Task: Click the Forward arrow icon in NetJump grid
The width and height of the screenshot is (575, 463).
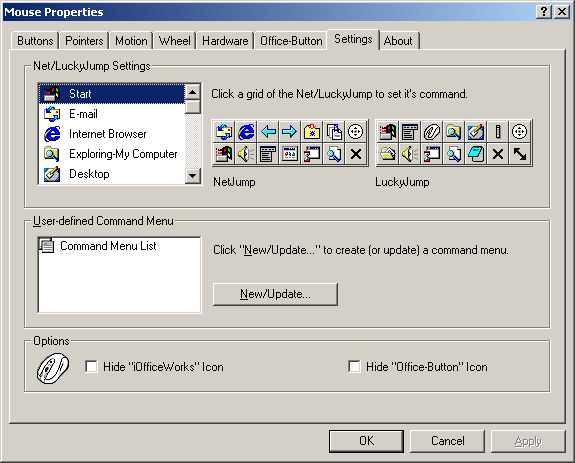Action: point(290,132)
